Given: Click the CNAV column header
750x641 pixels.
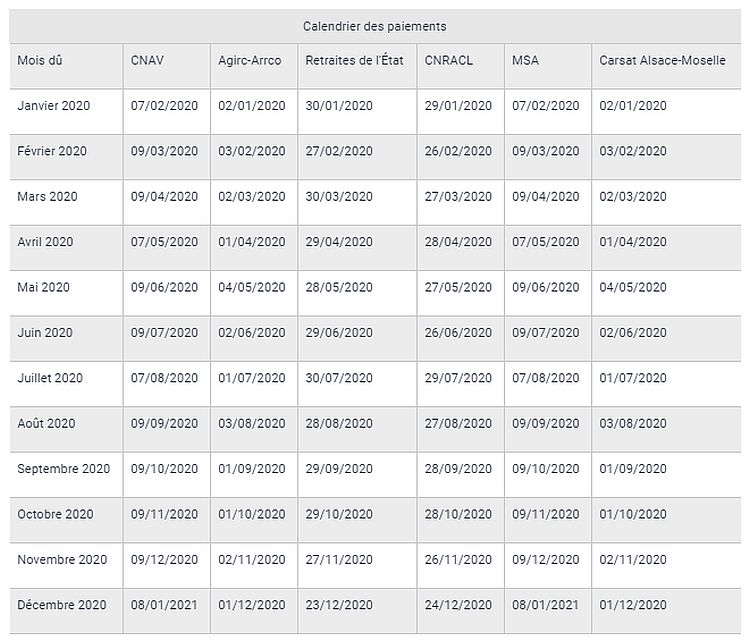Looking at the screenshot, I should (x=147, y=61).
